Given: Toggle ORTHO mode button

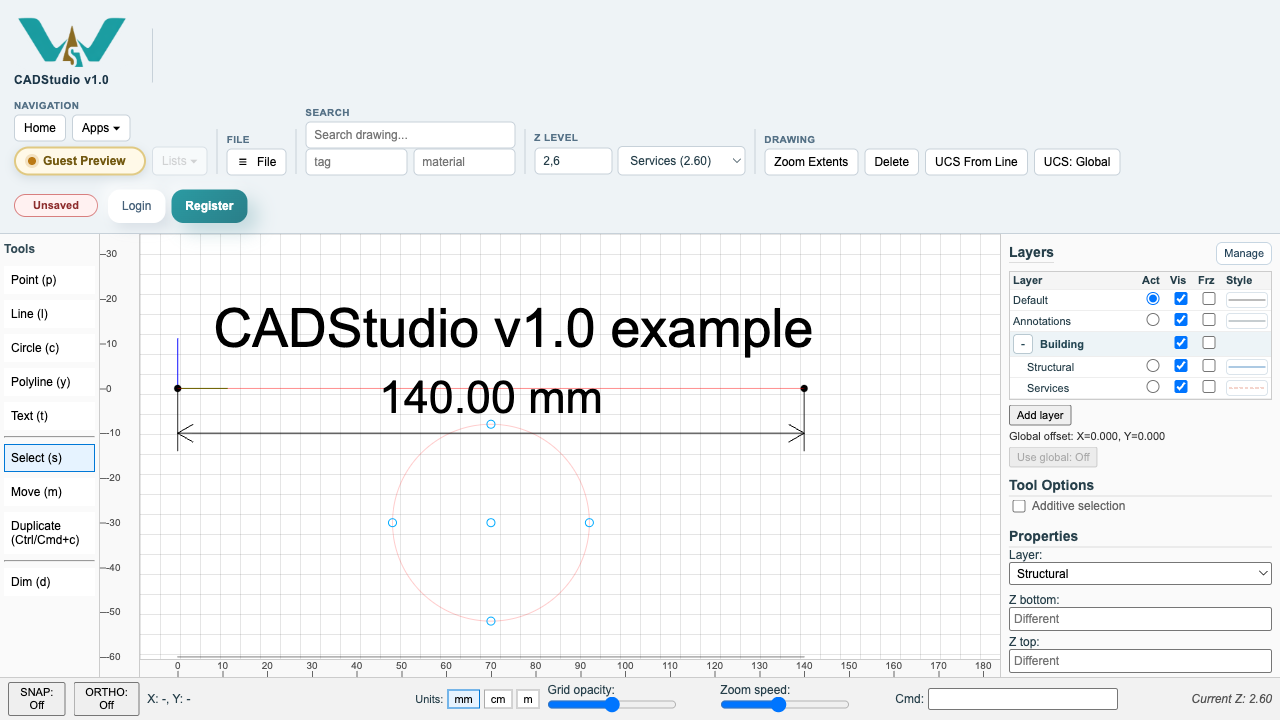Looking at the screenshot, I should (107, 698).
